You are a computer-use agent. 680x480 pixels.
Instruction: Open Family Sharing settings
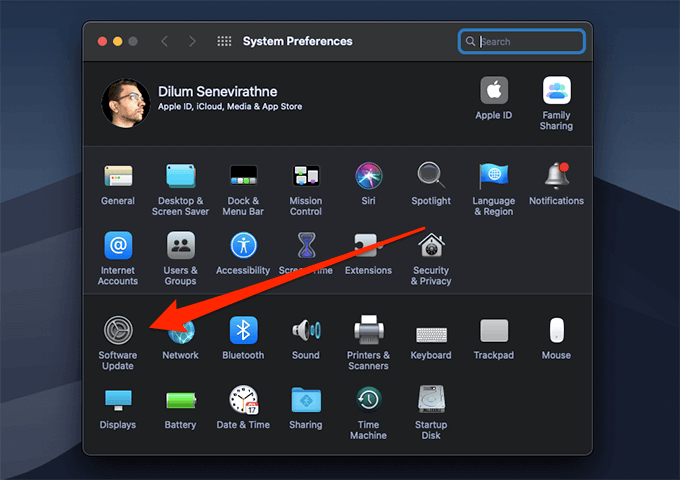556,92
